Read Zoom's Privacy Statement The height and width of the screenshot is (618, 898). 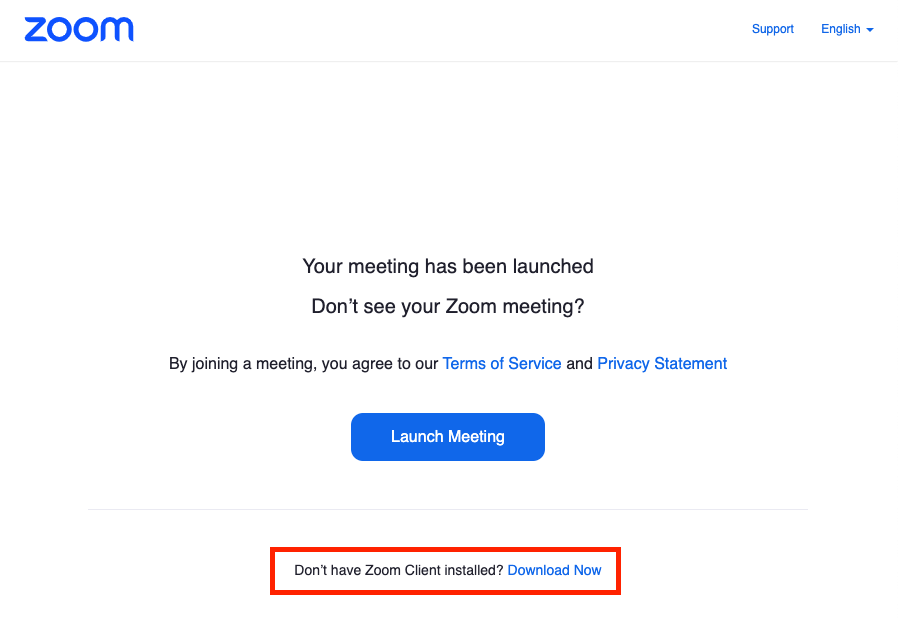[662, 364]
